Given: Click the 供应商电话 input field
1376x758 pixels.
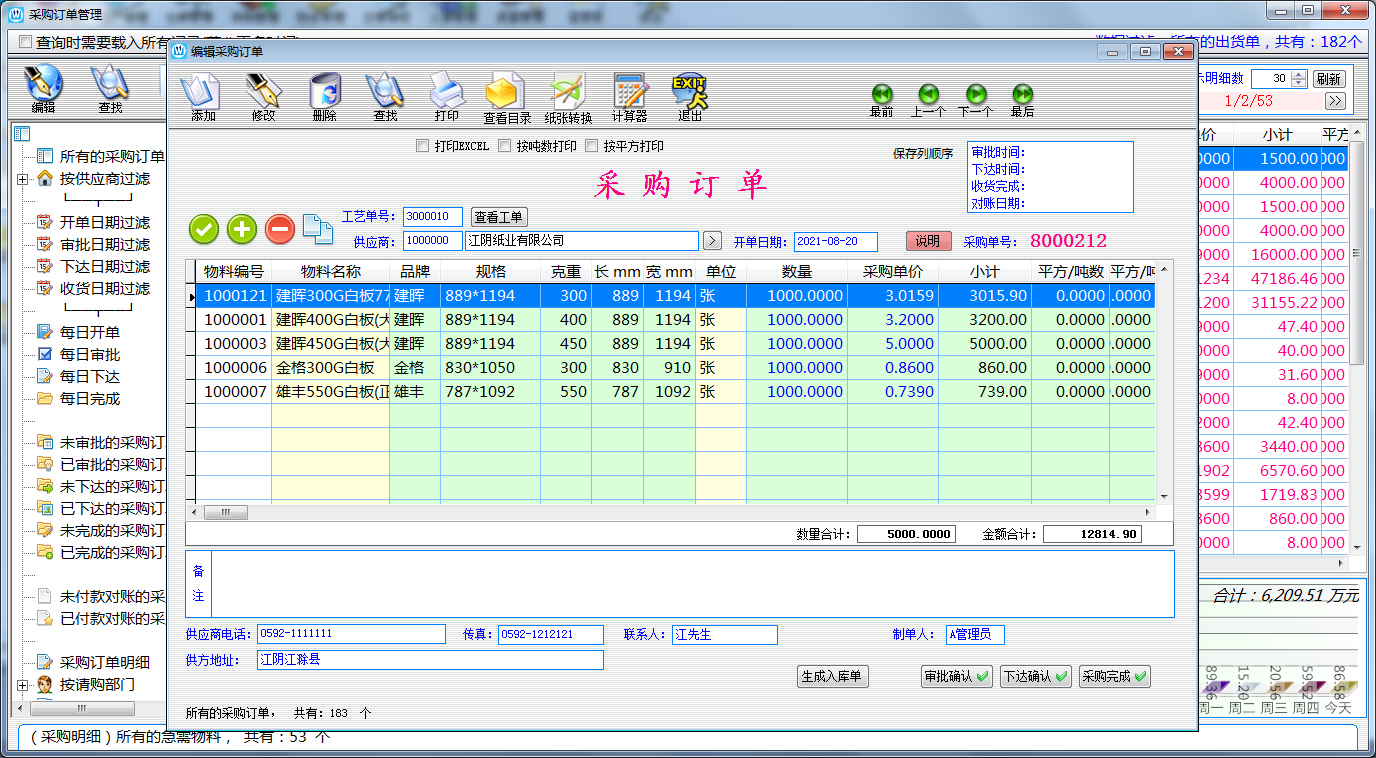Looking at the screenshot, I should [351, 634].
